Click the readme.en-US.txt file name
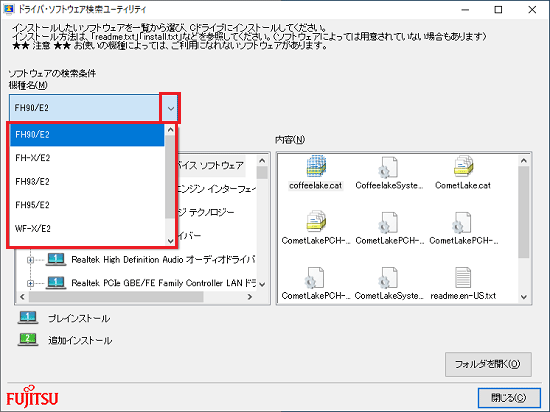 coord(463,296)
